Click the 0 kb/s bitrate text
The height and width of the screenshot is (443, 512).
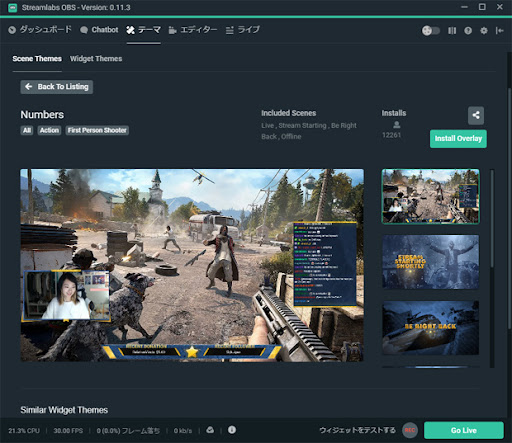pos(183,431)
